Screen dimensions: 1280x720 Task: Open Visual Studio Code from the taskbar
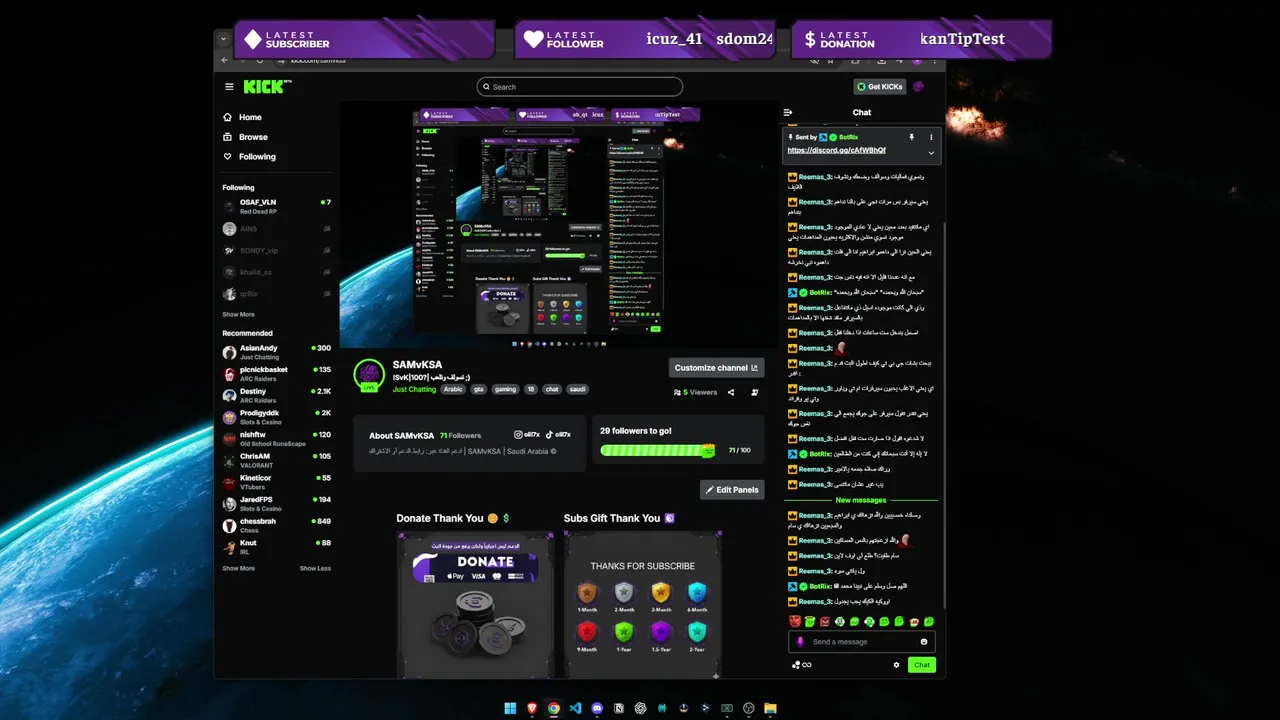[575, 708]
